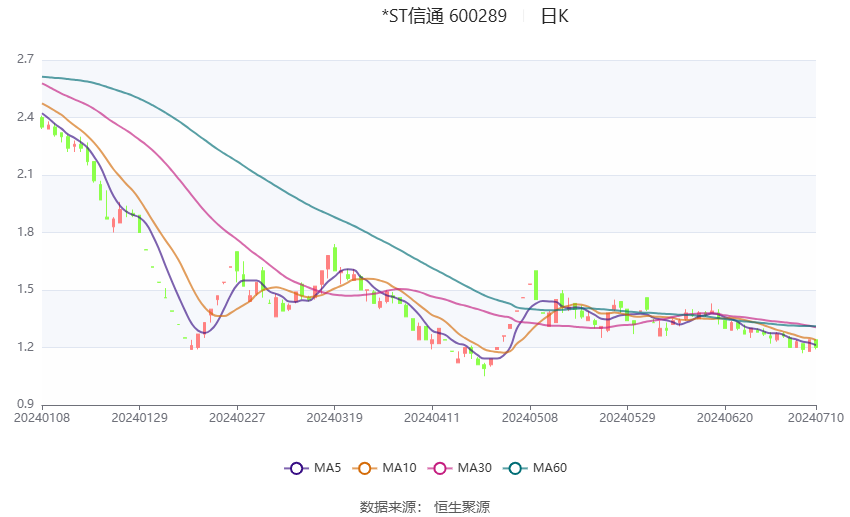Click the y-axis value 2.4
Image resolution: width=850 pixels, height=517 pixels.
(25, 117)
